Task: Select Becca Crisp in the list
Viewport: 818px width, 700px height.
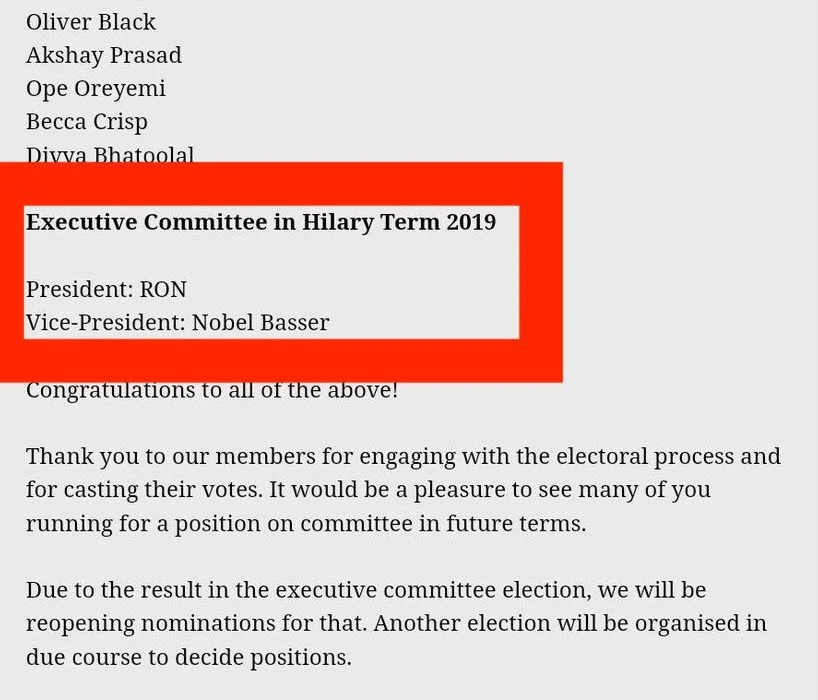Action: (87, 122)
